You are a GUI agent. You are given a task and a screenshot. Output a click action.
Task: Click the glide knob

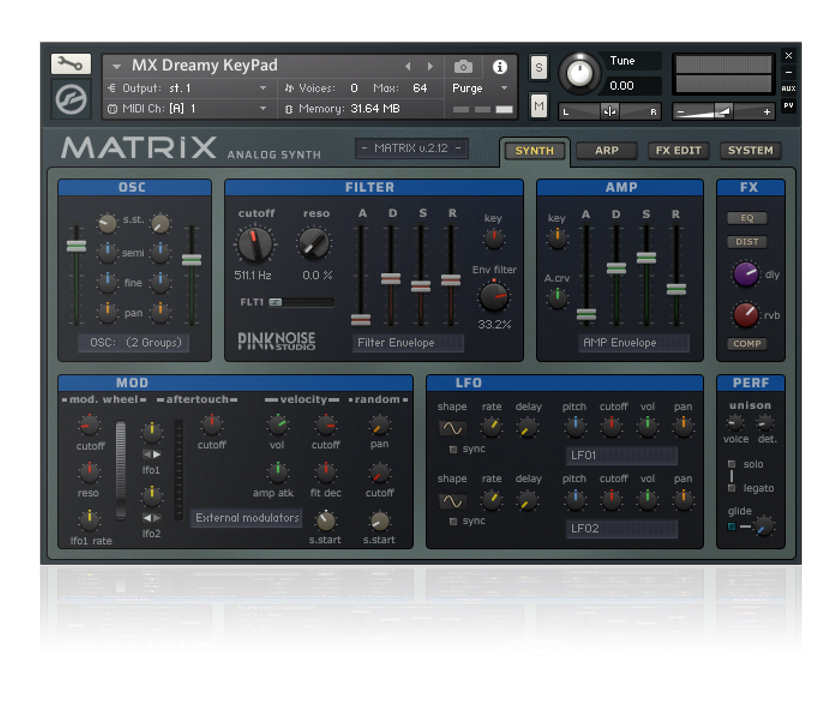pos(764,526)
